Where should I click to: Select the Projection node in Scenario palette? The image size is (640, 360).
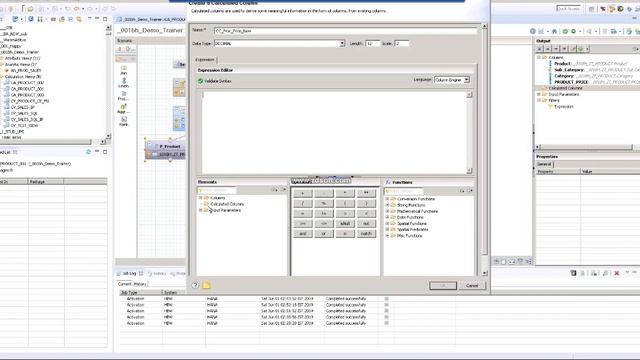tap(124, 96)
